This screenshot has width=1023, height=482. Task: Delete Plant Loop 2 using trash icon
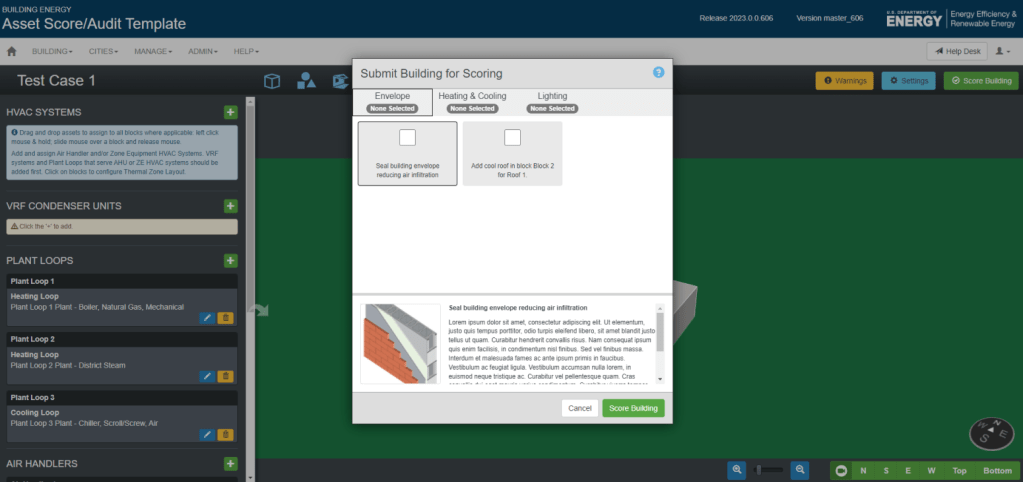pyautogui.click(x=225, y=376)
